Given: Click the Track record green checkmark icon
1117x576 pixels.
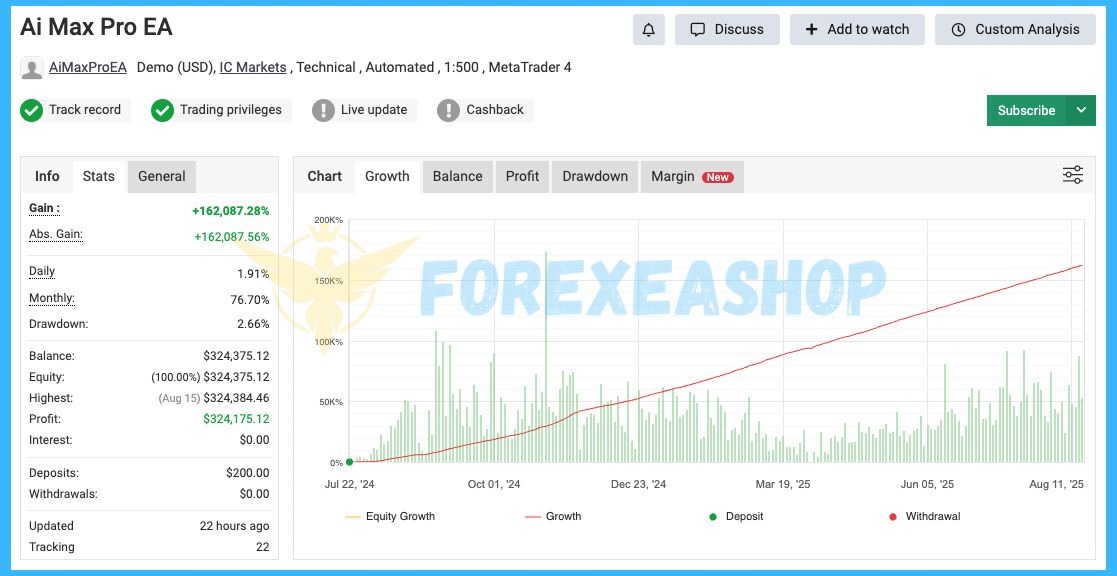Looking at the screenshot, I should [31, 110].
